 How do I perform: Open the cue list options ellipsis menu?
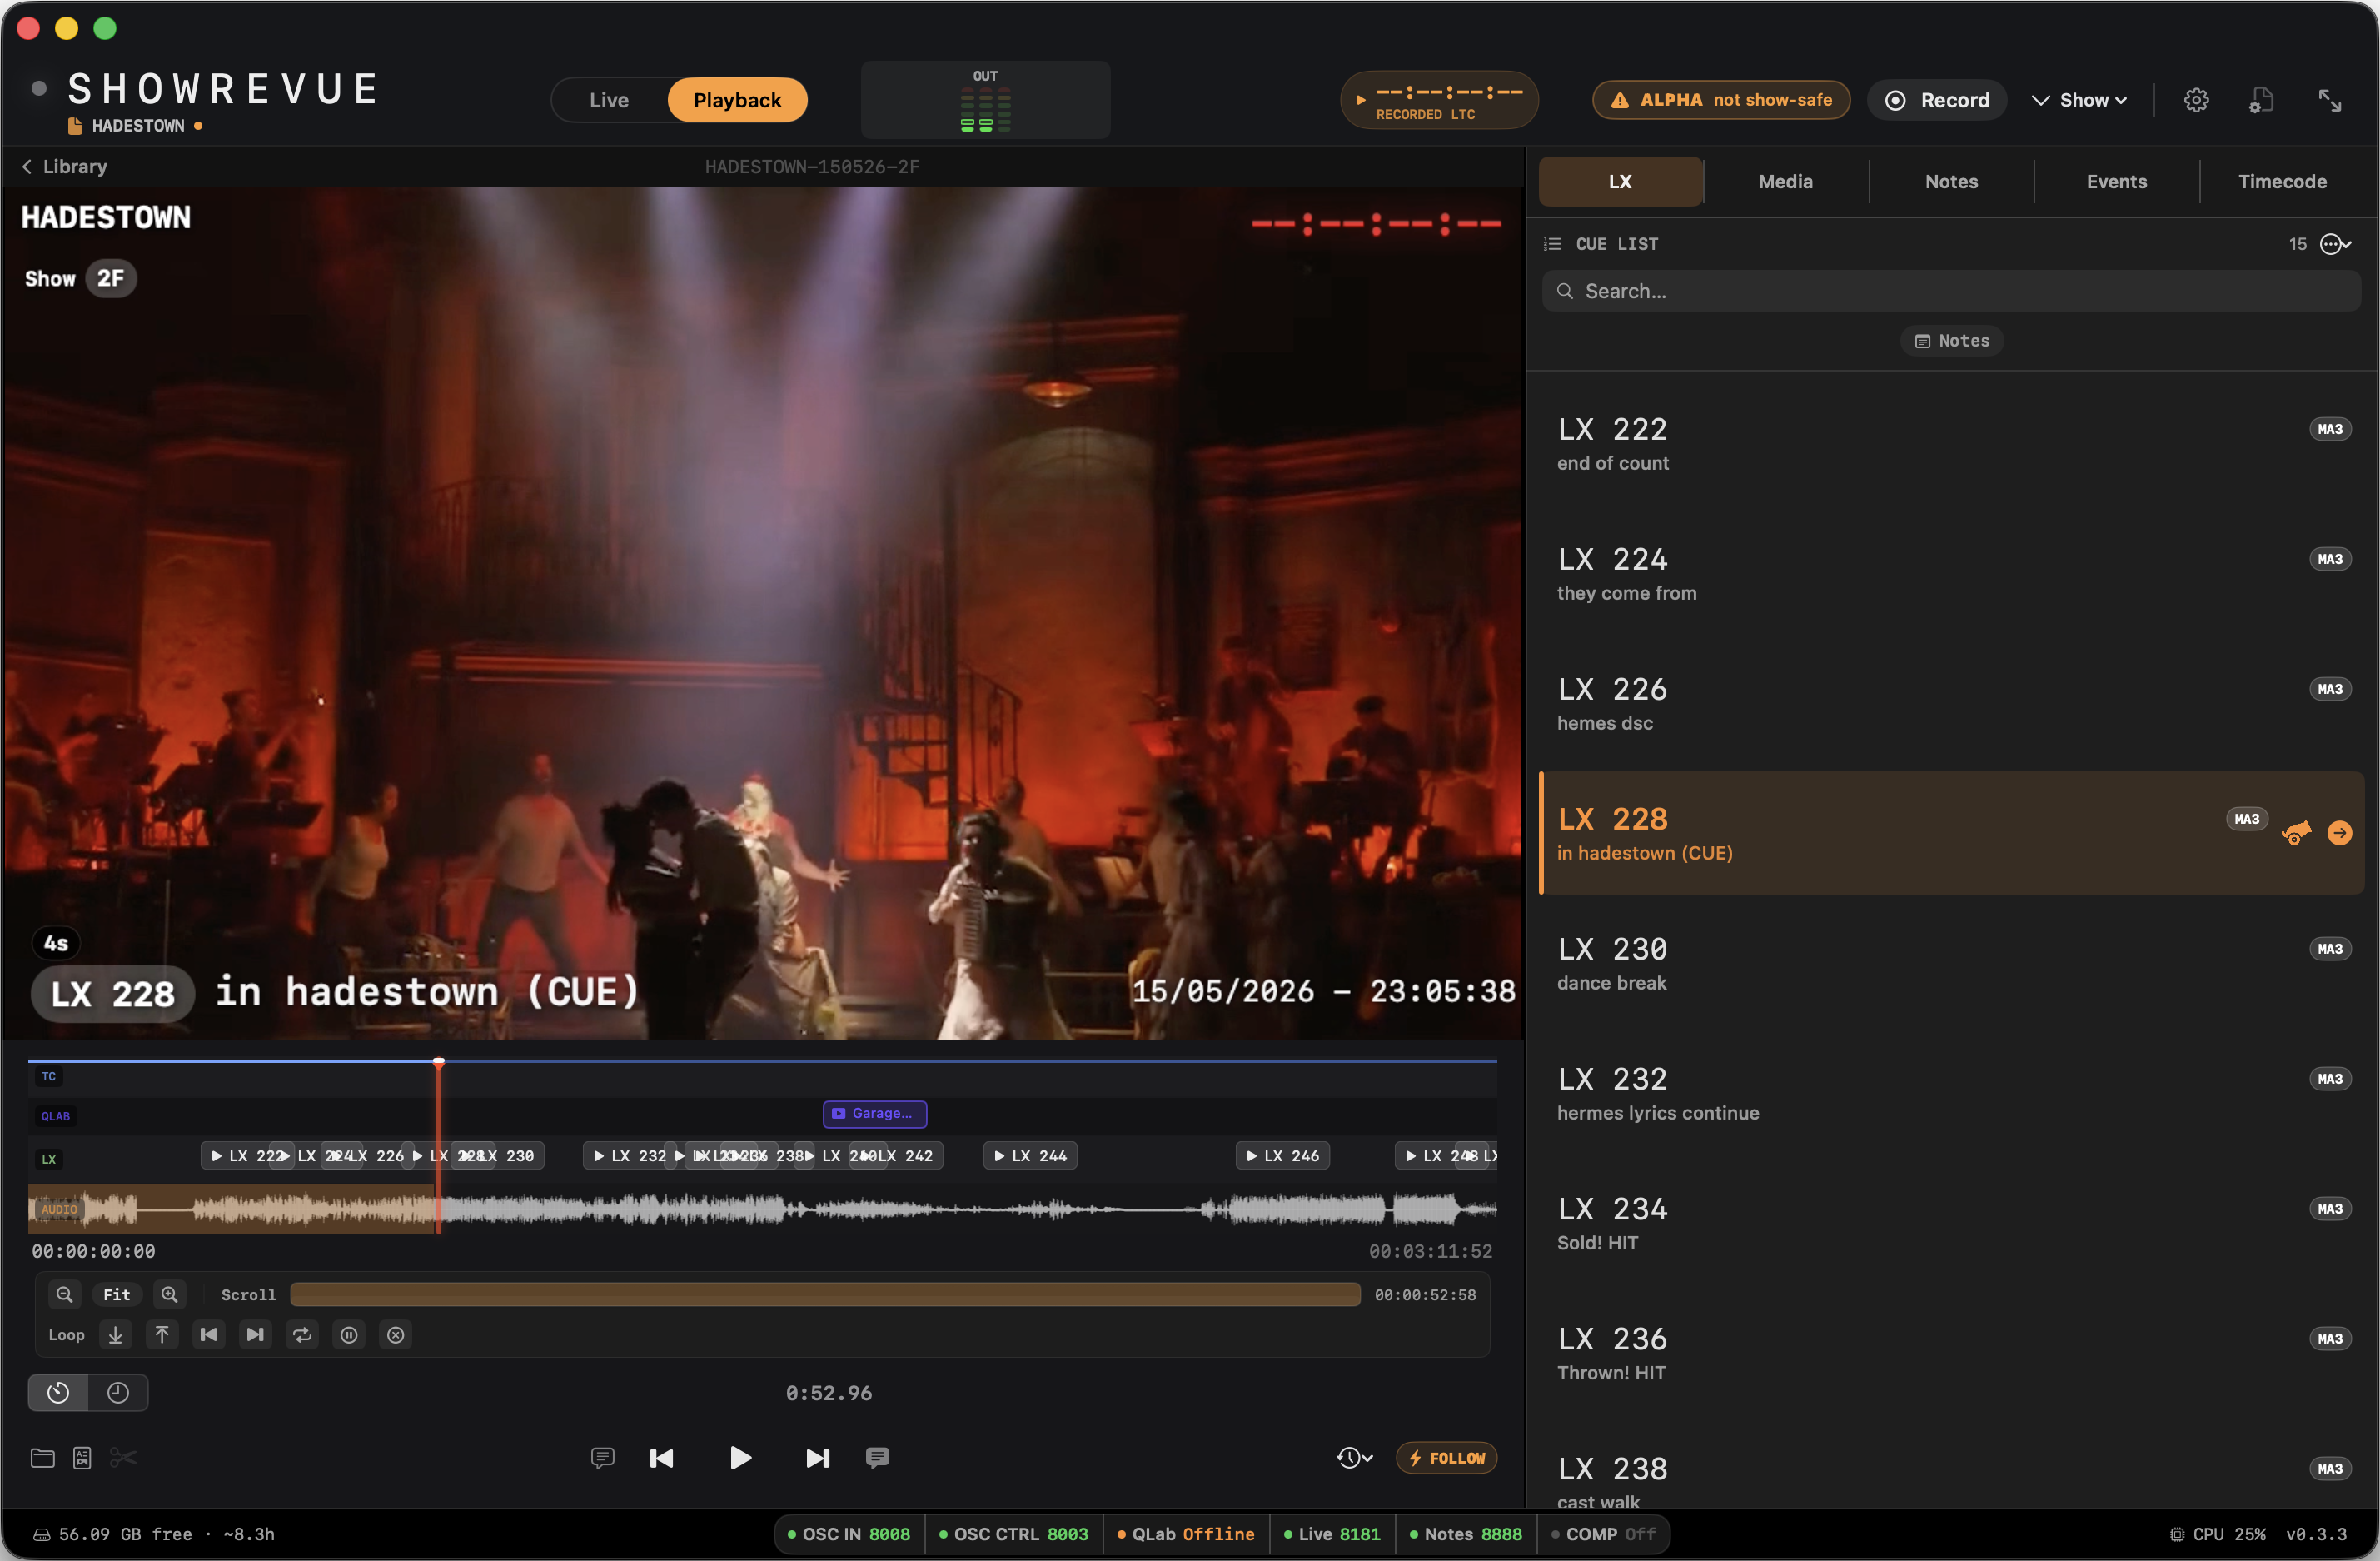tap(2335, 244)
